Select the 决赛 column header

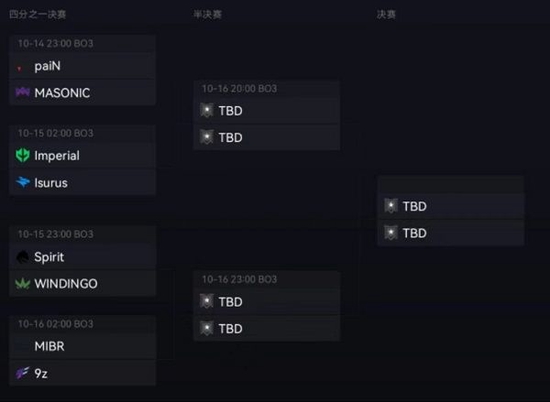pyautogui.click(x=386, y=14)
